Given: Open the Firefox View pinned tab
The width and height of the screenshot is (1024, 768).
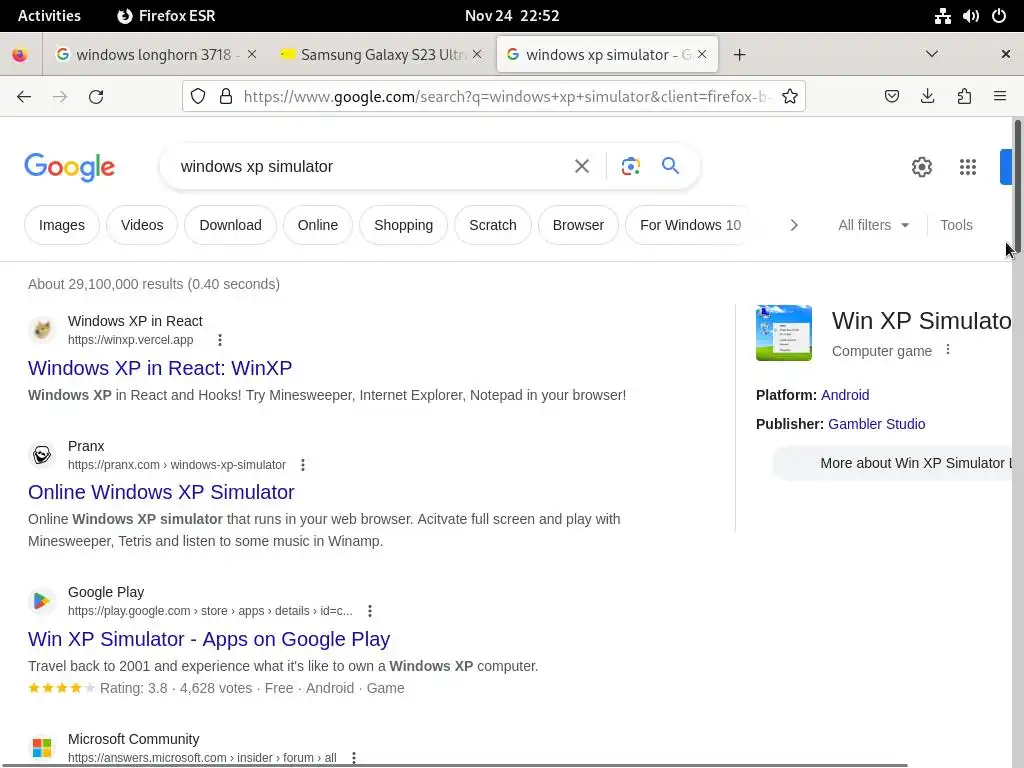Looking at the screenshot, I should coord(20,55).
